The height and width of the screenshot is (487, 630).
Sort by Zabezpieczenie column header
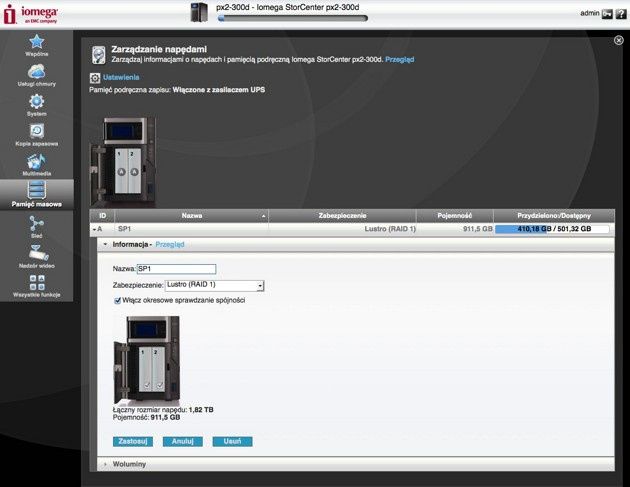(342, 216)
